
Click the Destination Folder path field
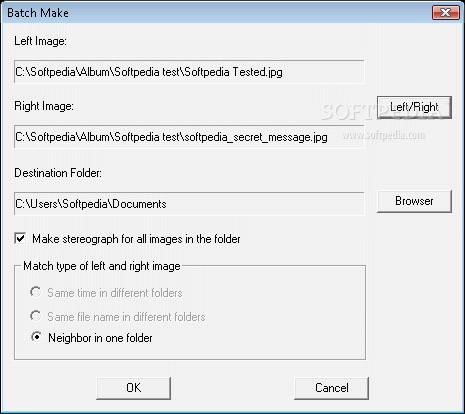click(189, 203)
